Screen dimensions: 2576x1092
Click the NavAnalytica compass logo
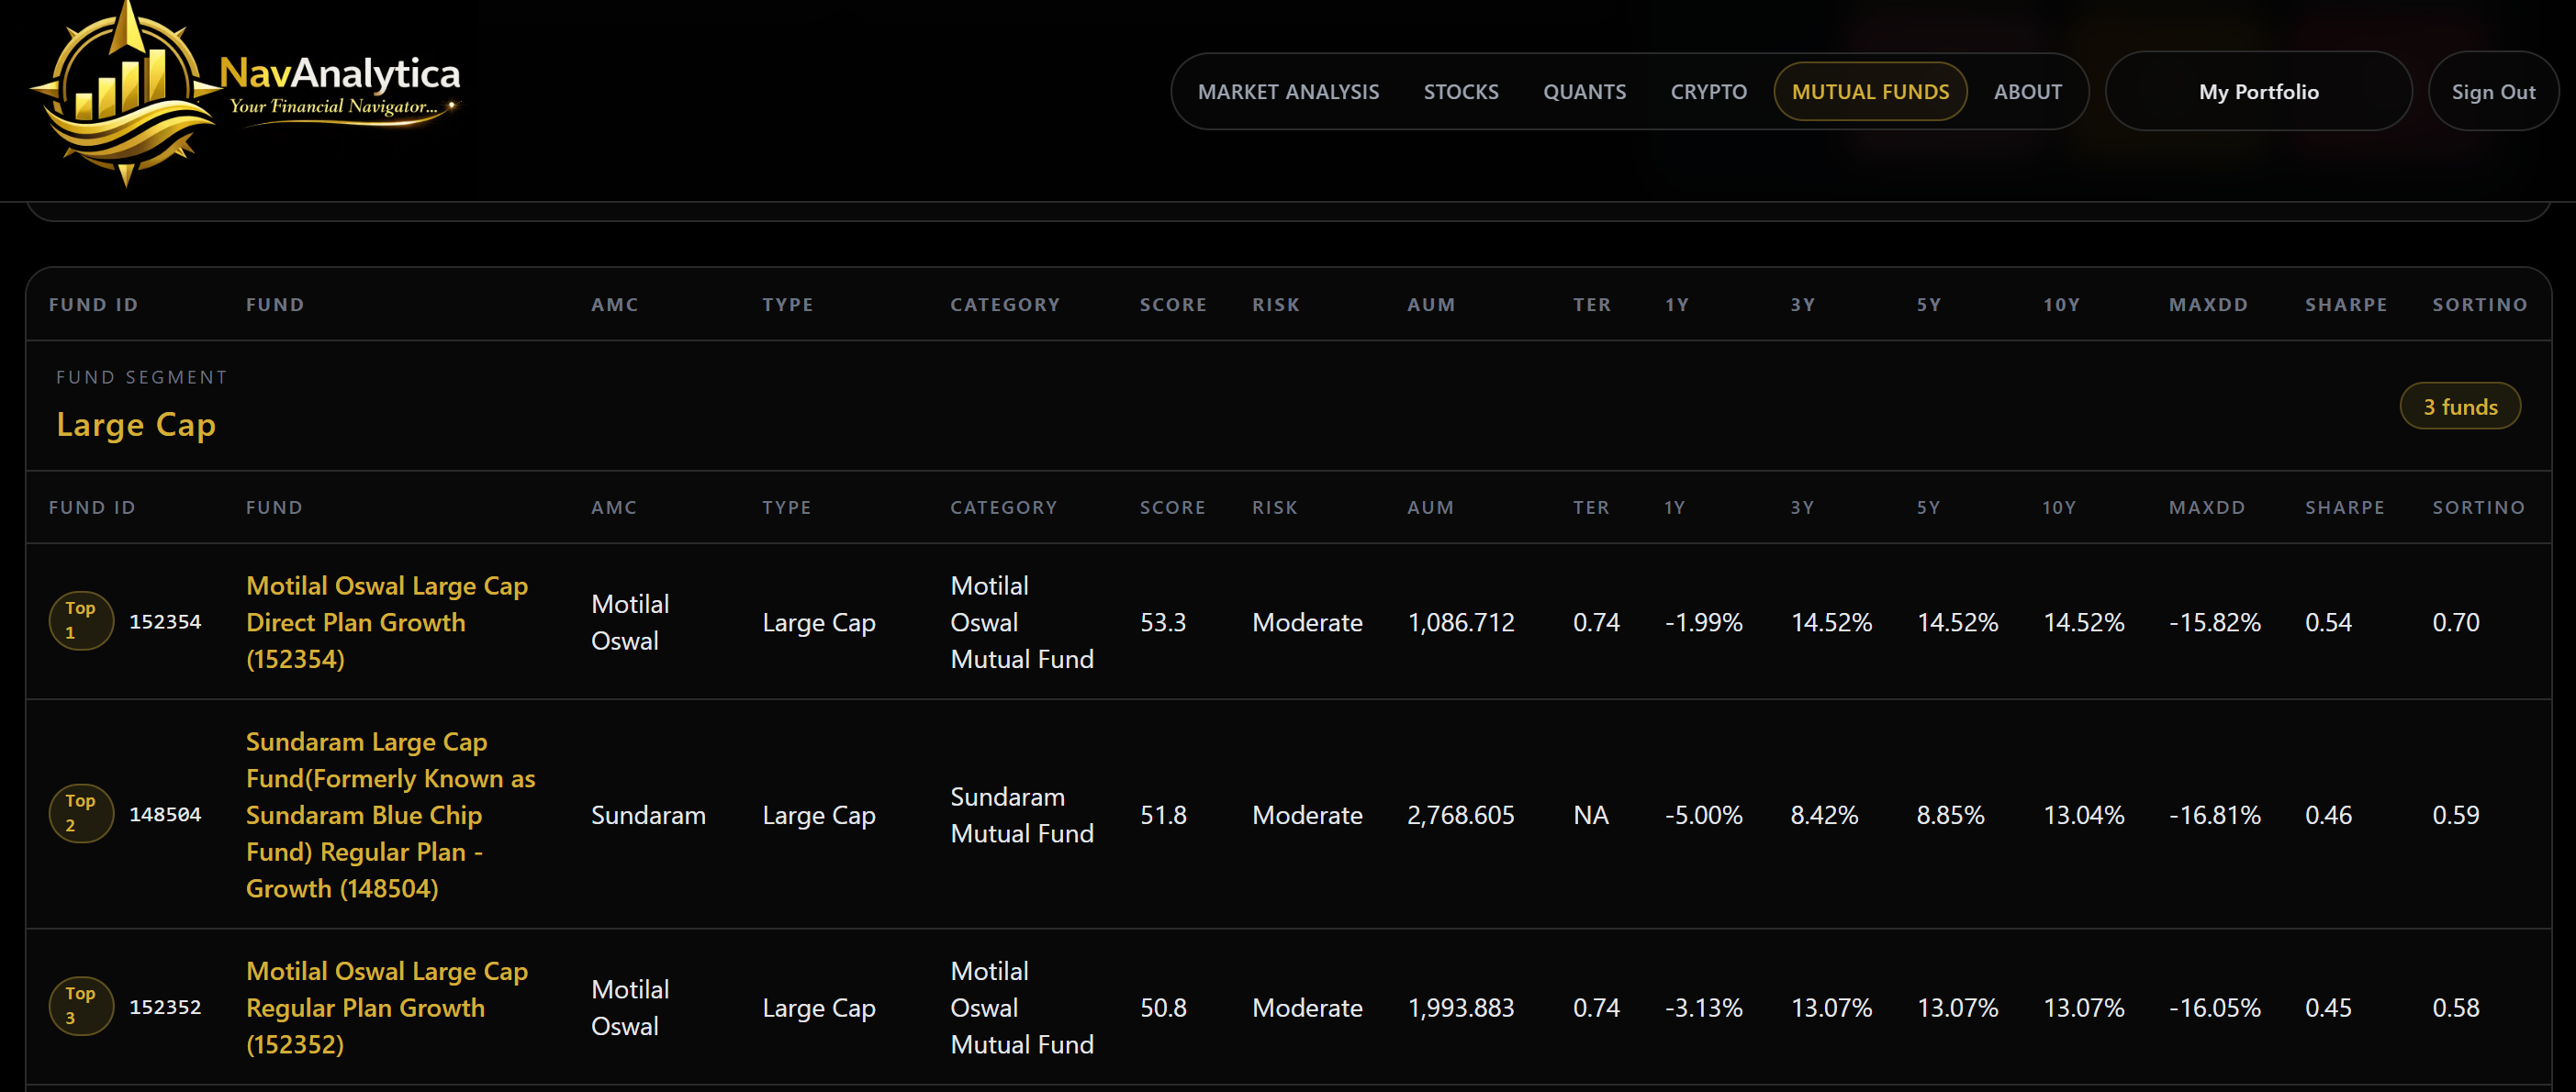pos(125,93)
